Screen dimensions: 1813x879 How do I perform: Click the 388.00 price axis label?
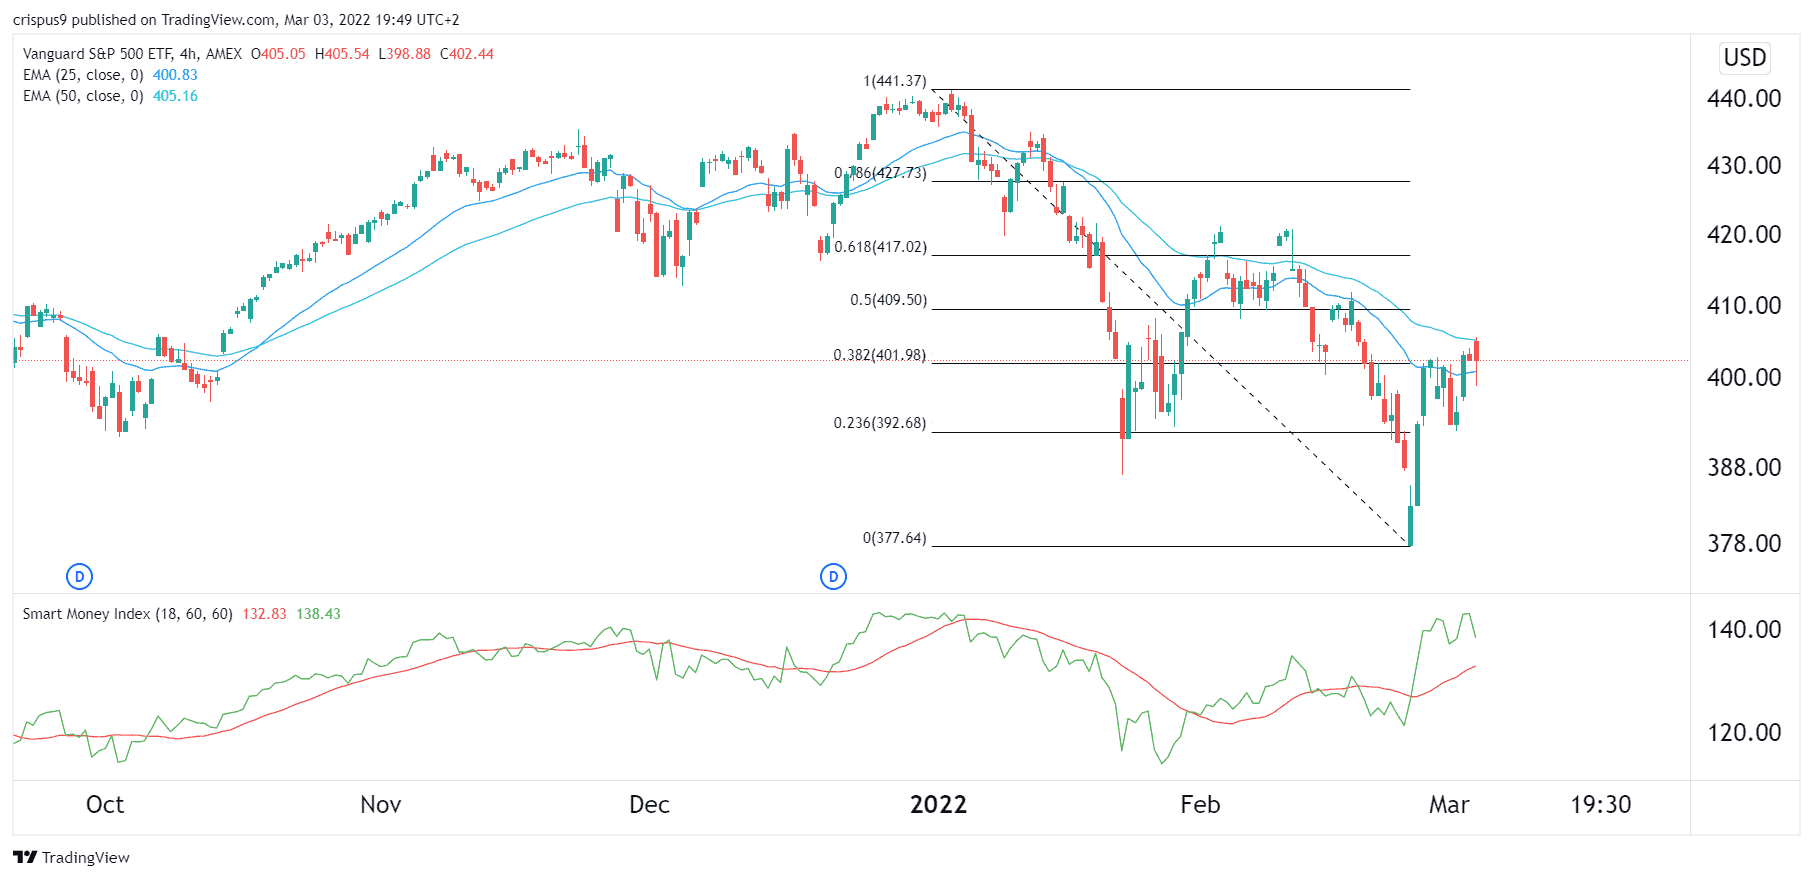point(1744,467)
